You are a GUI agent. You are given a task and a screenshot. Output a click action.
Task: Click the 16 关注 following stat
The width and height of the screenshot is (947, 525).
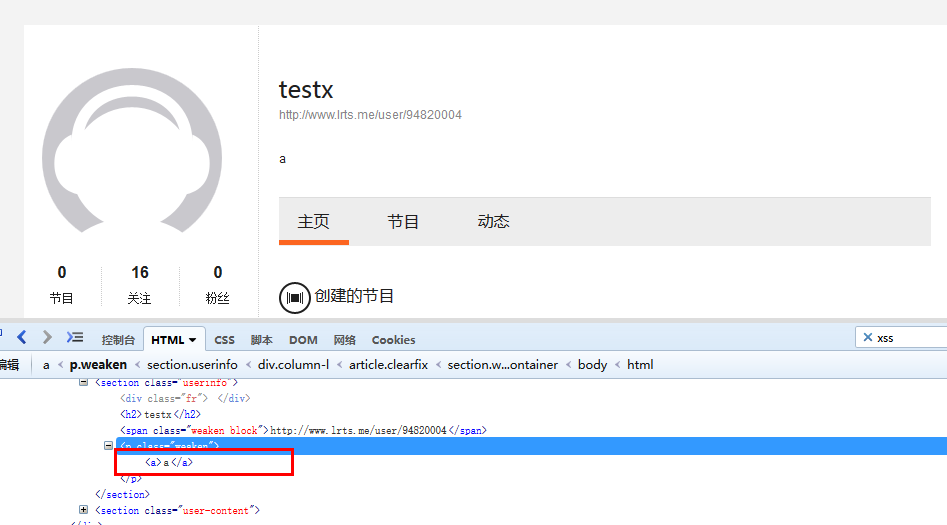[140, 284]
